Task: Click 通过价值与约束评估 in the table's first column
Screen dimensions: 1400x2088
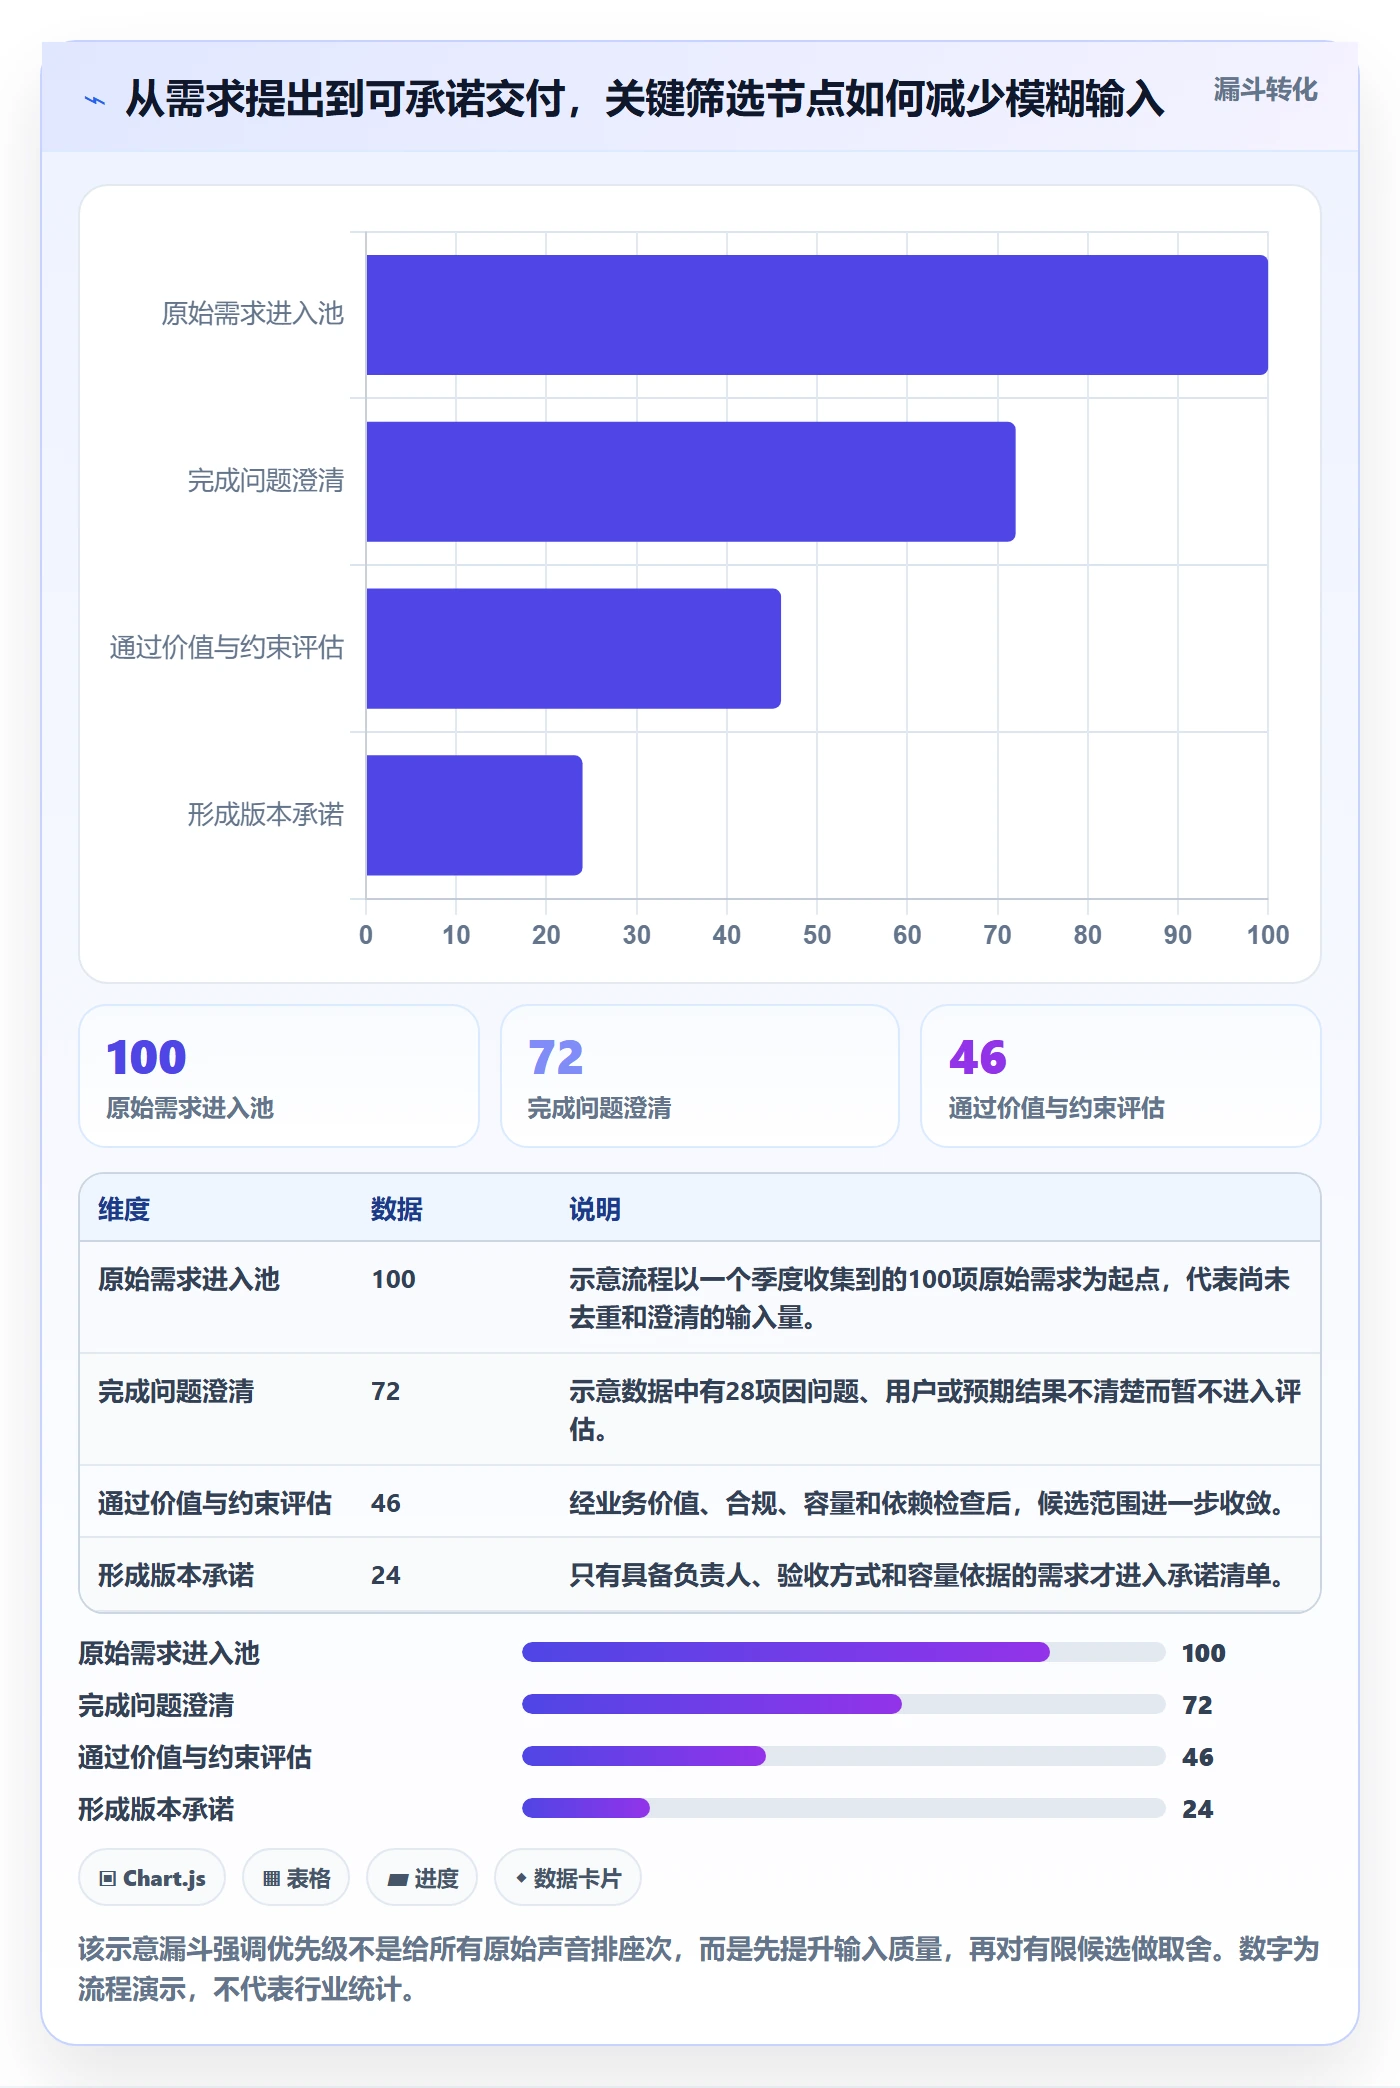Action: pyautogui.click(x=215, y=1503)
